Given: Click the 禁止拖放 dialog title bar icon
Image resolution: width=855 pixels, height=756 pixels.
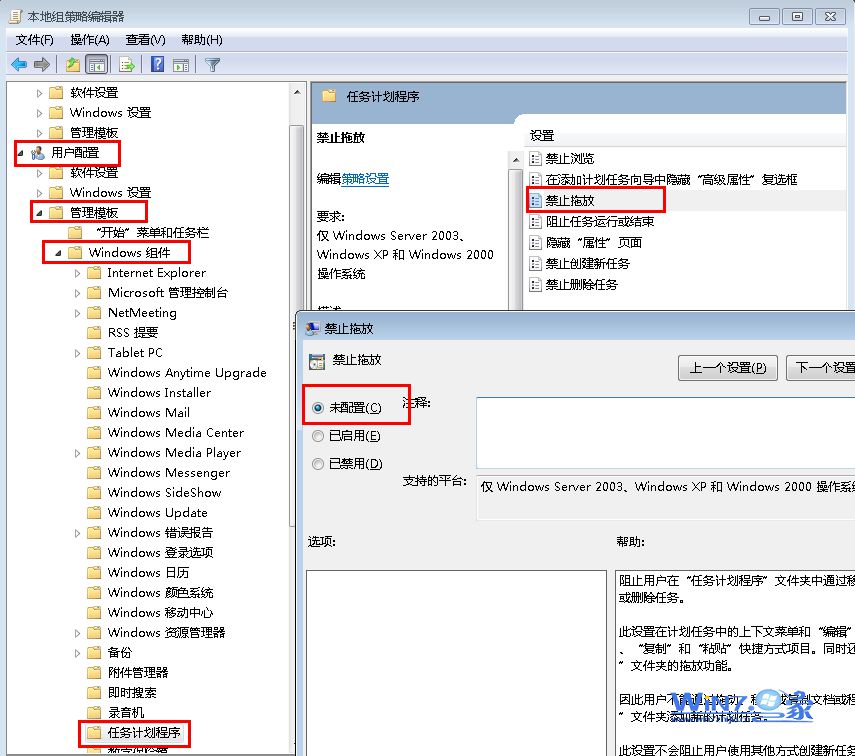Looking at the screenshot, I should [x=312, y=328].
